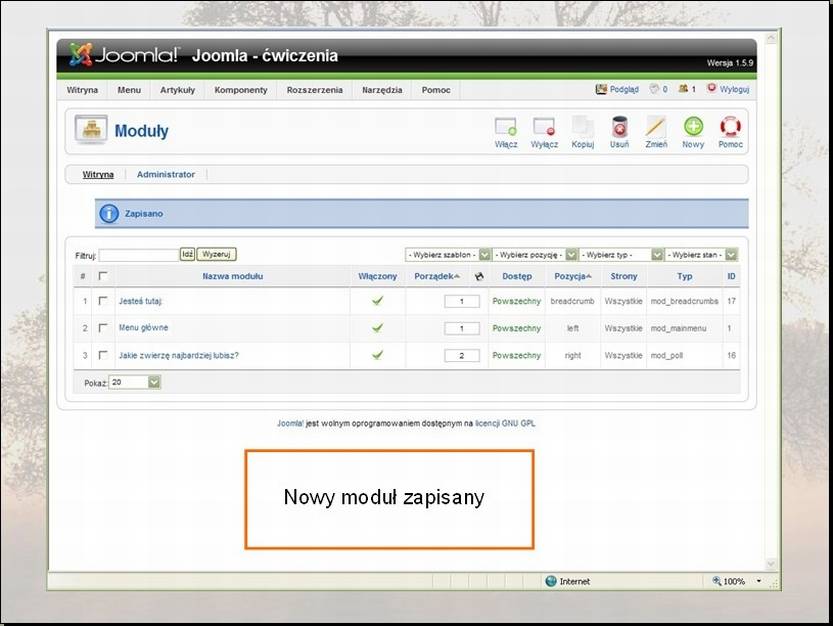
Task: Open the Wybierz stan dropdown
Action: 701,255
